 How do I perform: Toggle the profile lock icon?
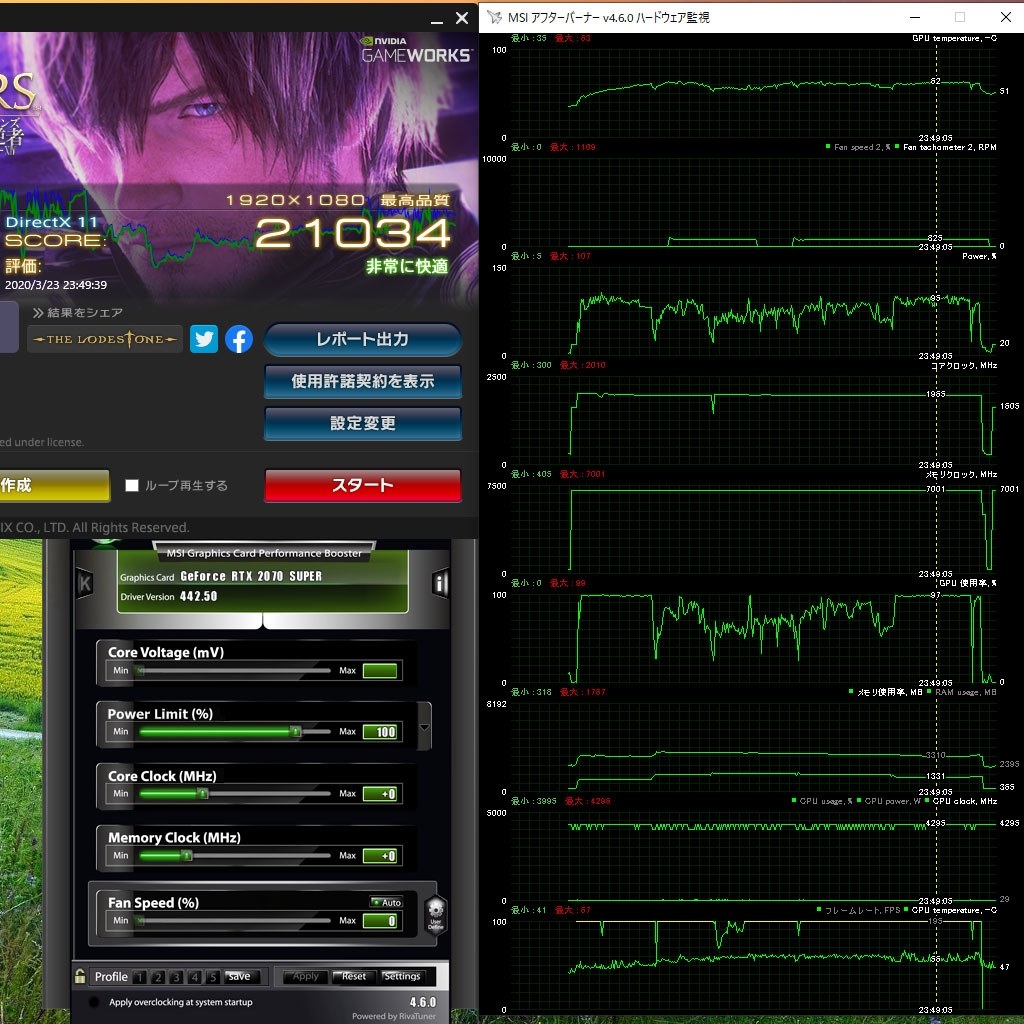(x=80, y=976)
